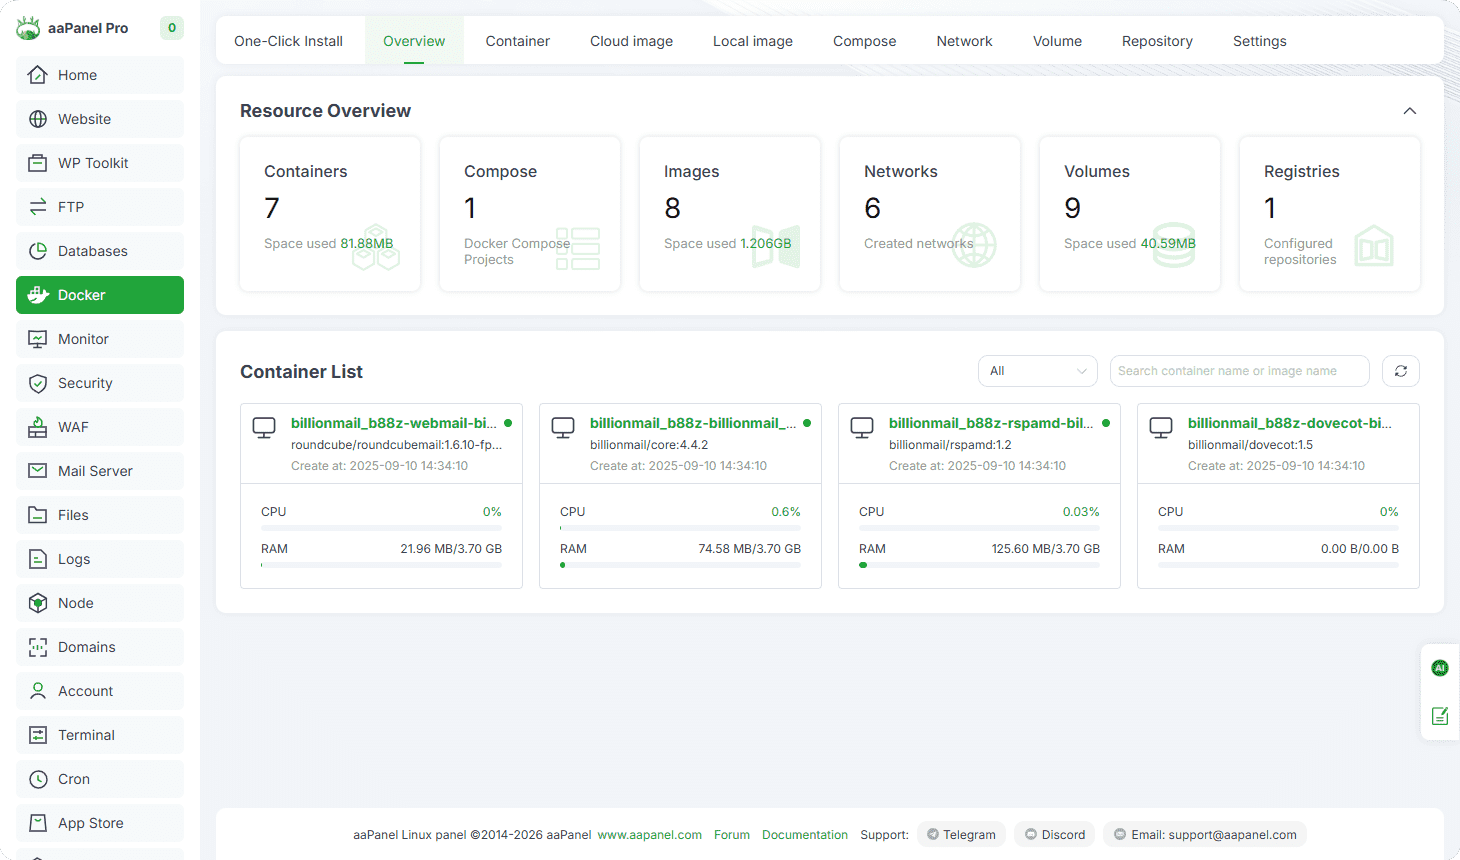Go to the Terminal sidebar item
This screenshot has width=1460, height=860.
100,735
